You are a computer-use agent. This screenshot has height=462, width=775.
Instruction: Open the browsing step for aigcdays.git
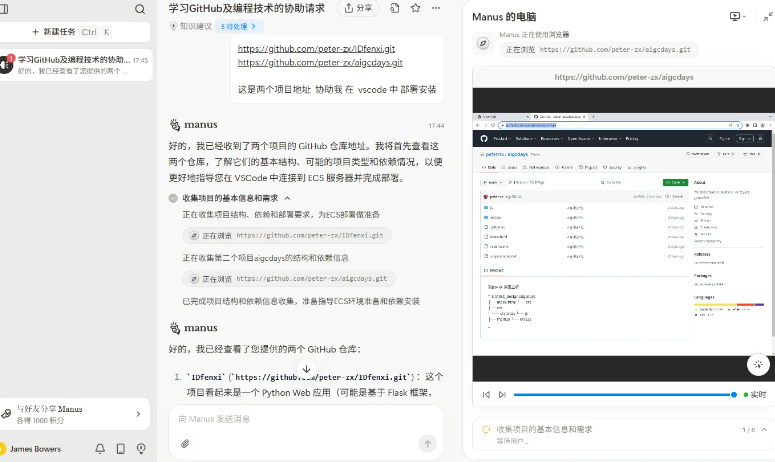pos(289,279)
